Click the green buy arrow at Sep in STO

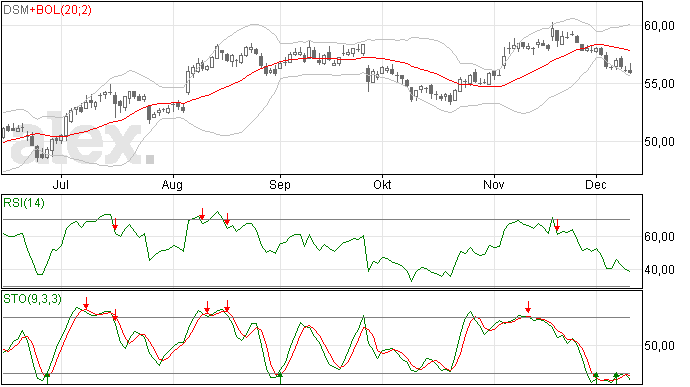point(280,377)
